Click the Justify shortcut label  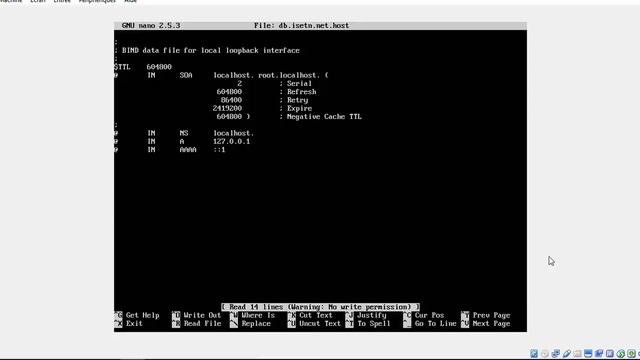[x=371, y=315]
